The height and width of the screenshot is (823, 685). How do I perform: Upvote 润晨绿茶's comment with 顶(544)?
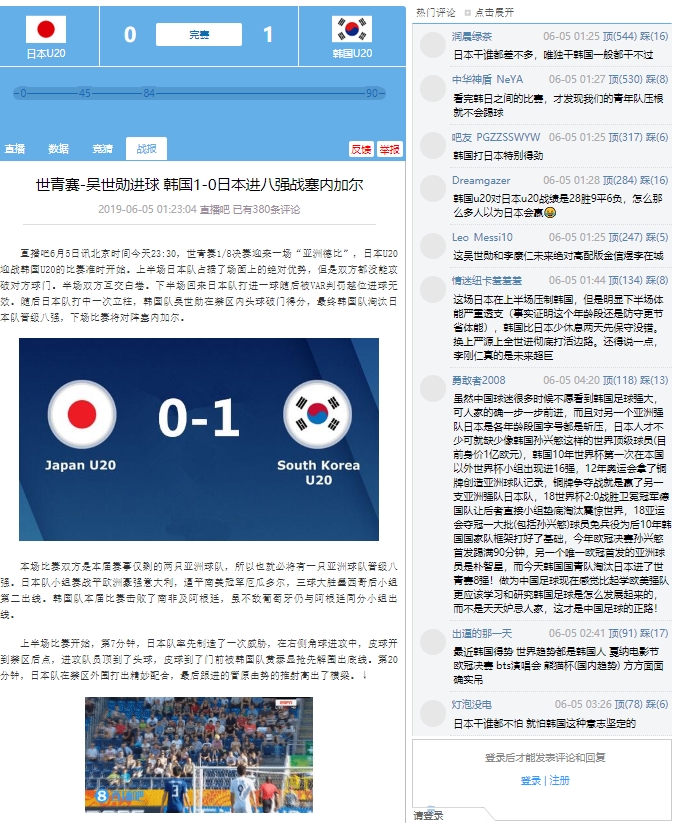(620, 36)
